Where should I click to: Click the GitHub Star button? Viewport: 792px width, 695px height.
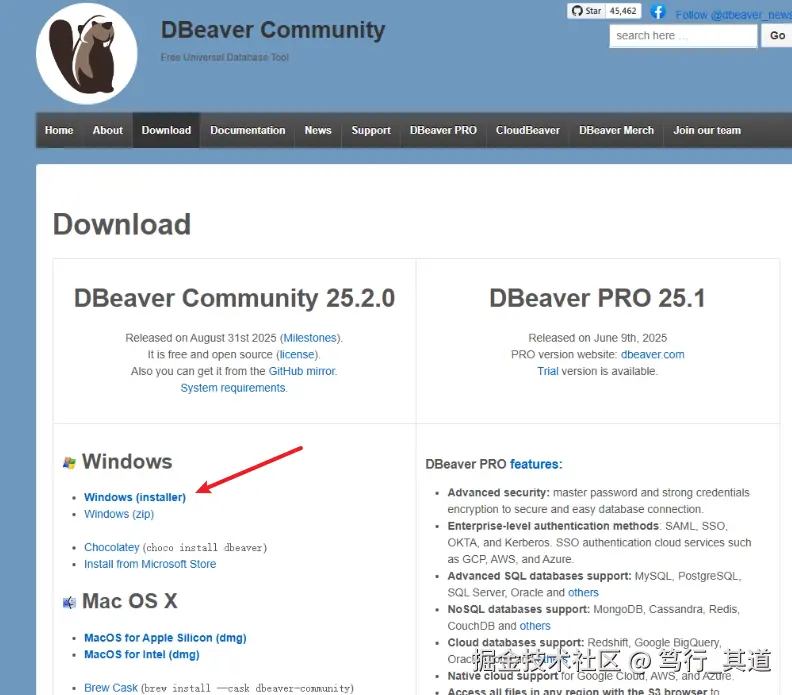pos(586,11)
